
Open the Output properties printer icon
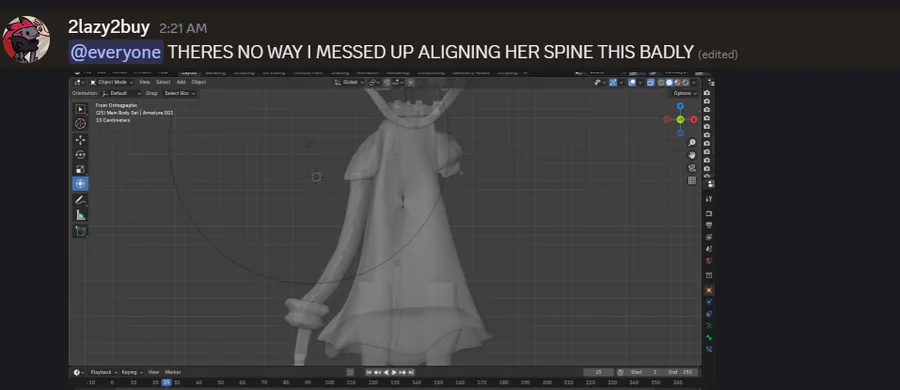point(709,225)
